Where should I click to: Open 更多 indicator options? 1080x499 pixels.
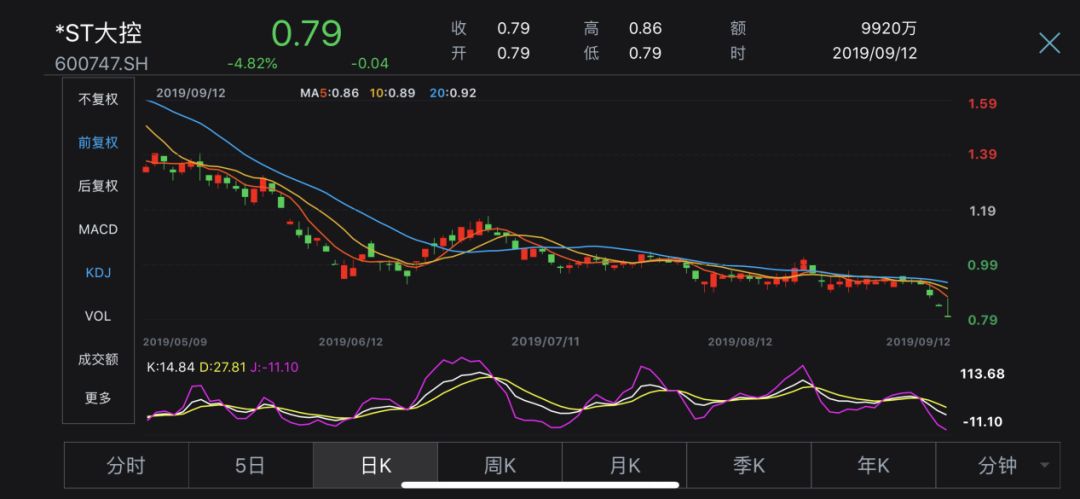coord(98,398)
